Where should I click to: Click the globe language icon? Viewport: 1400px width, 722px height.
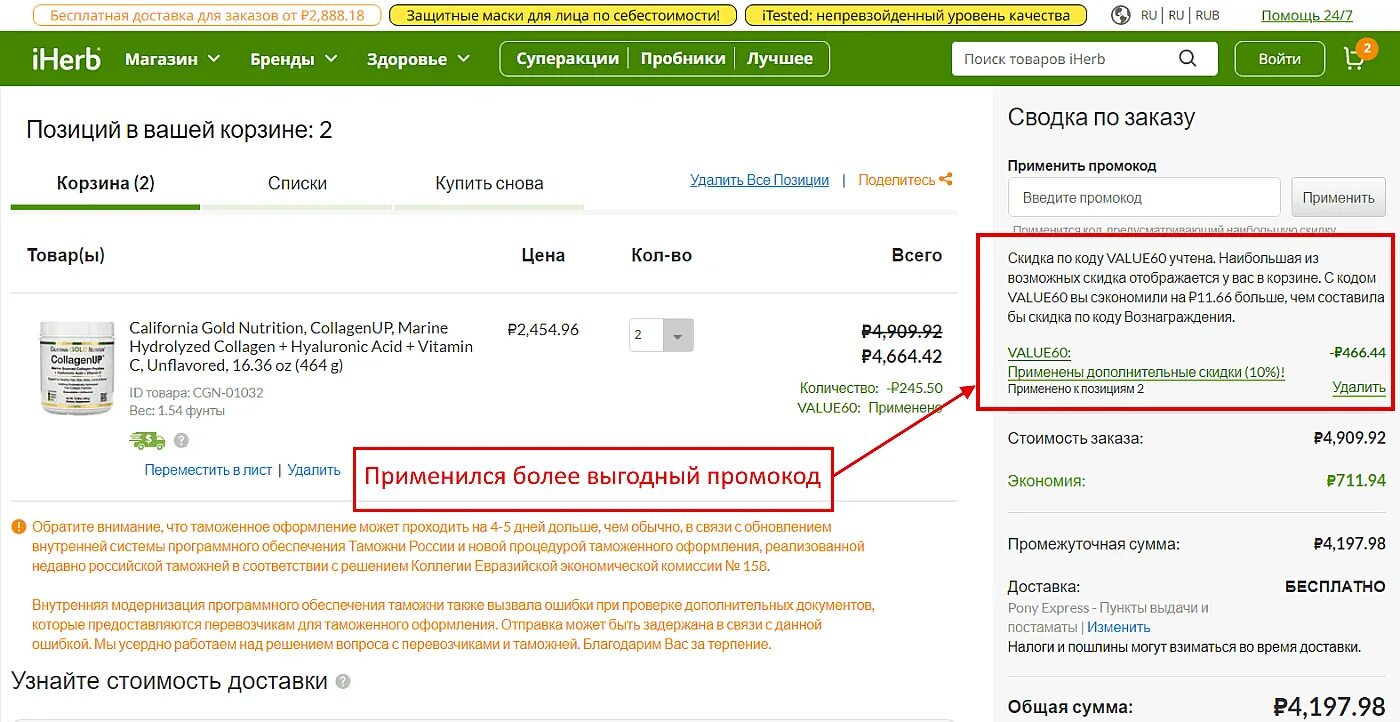(1121, 15)
